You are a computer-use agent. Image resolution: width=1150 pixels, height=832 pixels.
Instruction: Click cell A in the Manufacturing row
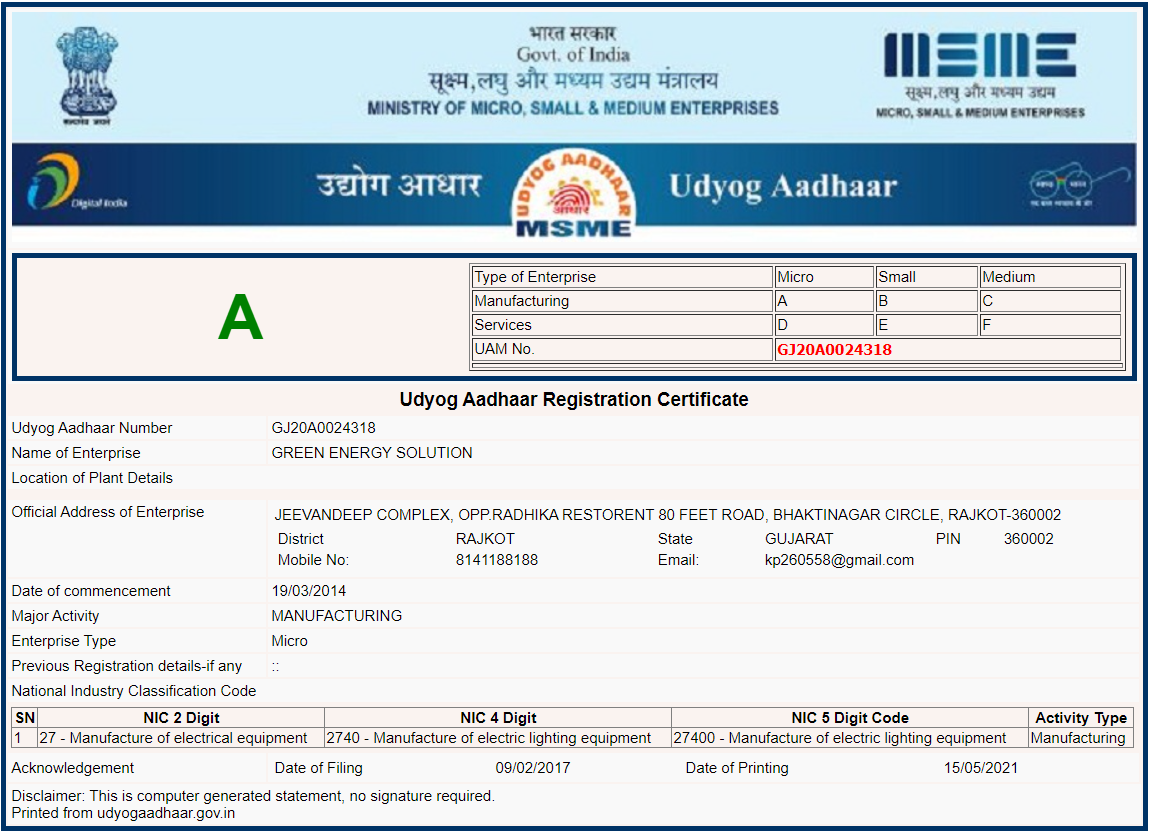[824, 301]
